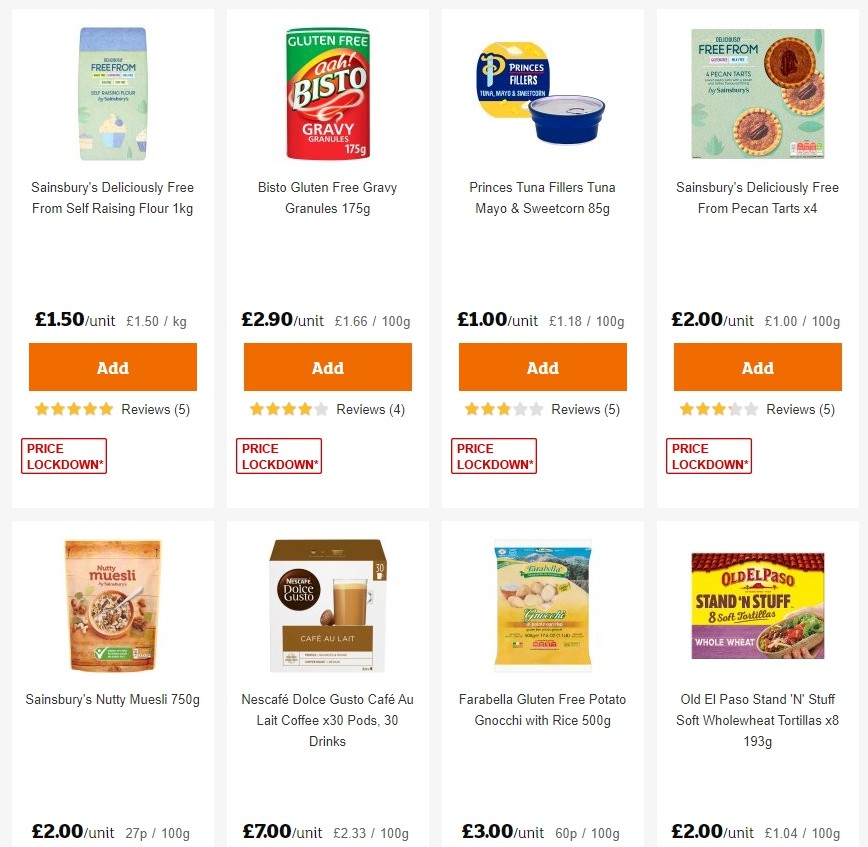868x847 pixels.
Task: Add Bisto Gluten Free Gravy Granules to trolley
Action: click(x=327, y=366)
